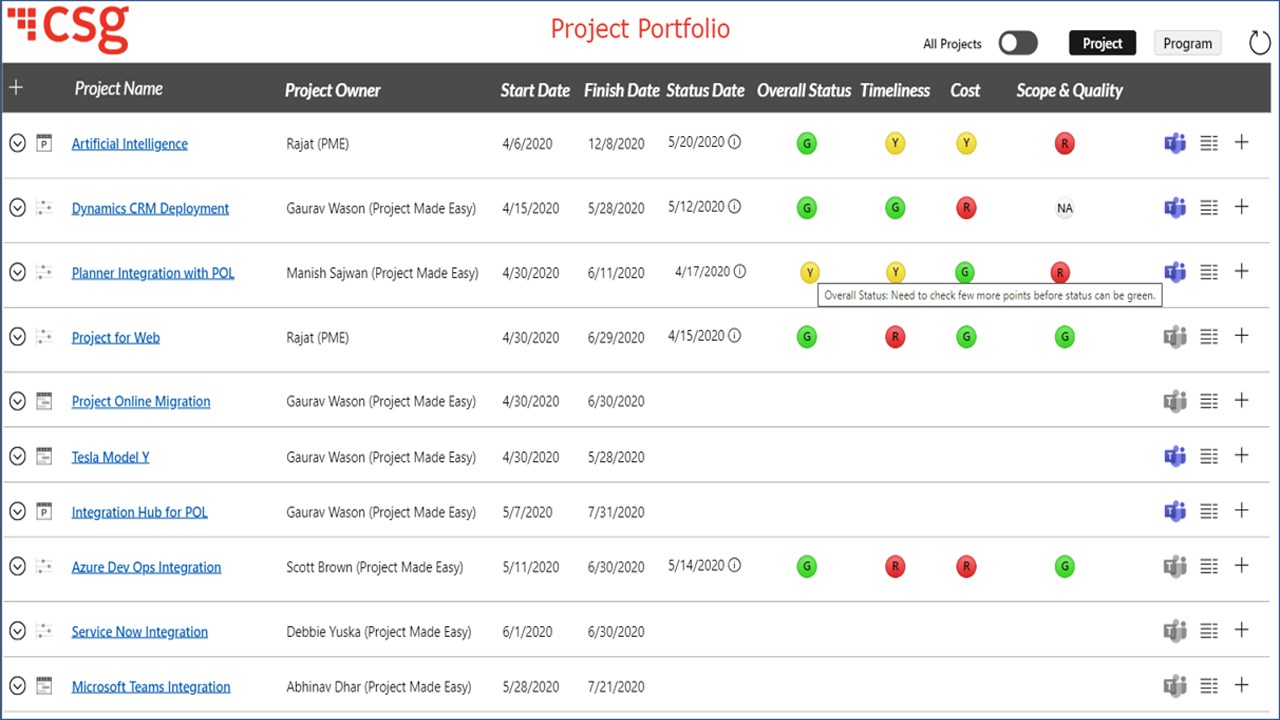The width and height of the screenshot is (1280, 720).
Task: Click the All Projects label
Action: click(x=952, y=44)
